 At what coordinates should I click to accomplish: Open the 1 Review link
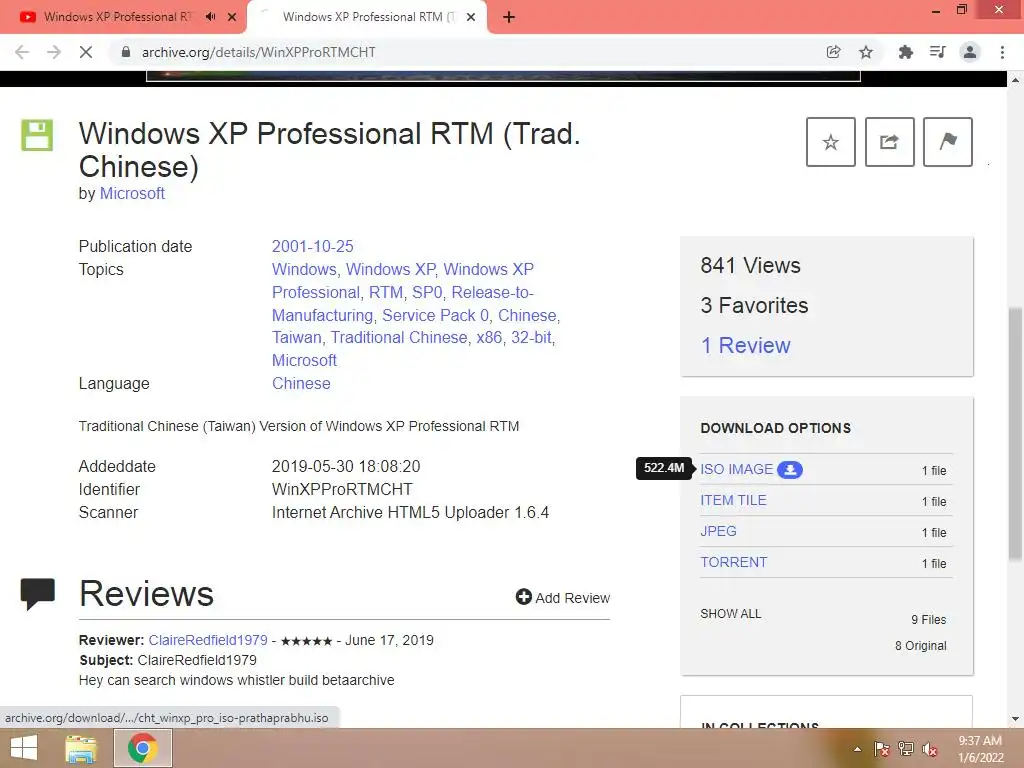pos(745,345)
